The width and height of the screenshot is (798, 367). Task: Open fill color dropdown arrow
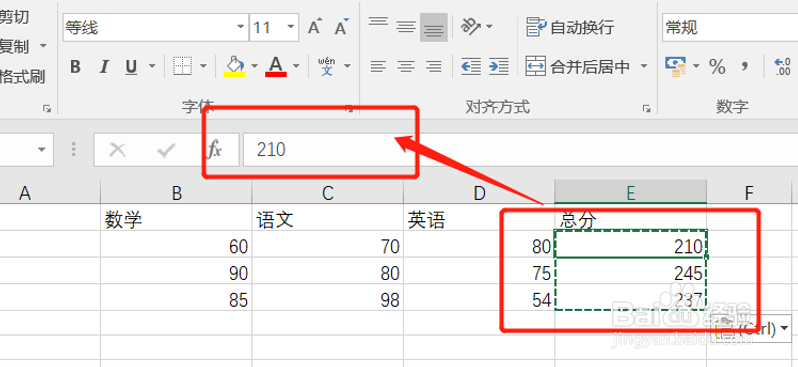254,66
